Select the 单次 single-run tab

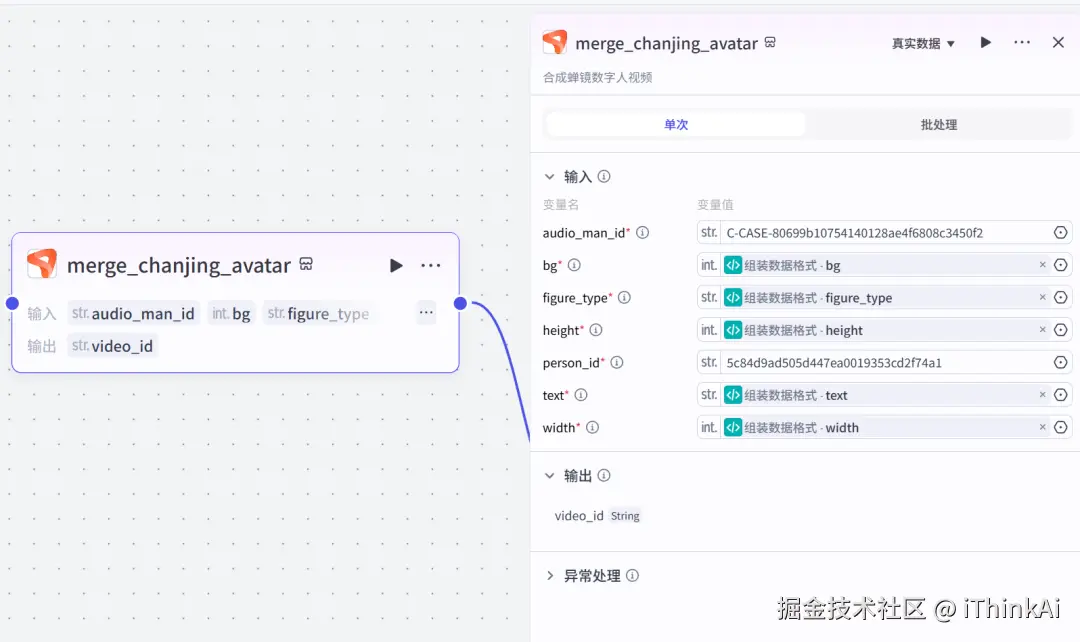tap(675, 123)
